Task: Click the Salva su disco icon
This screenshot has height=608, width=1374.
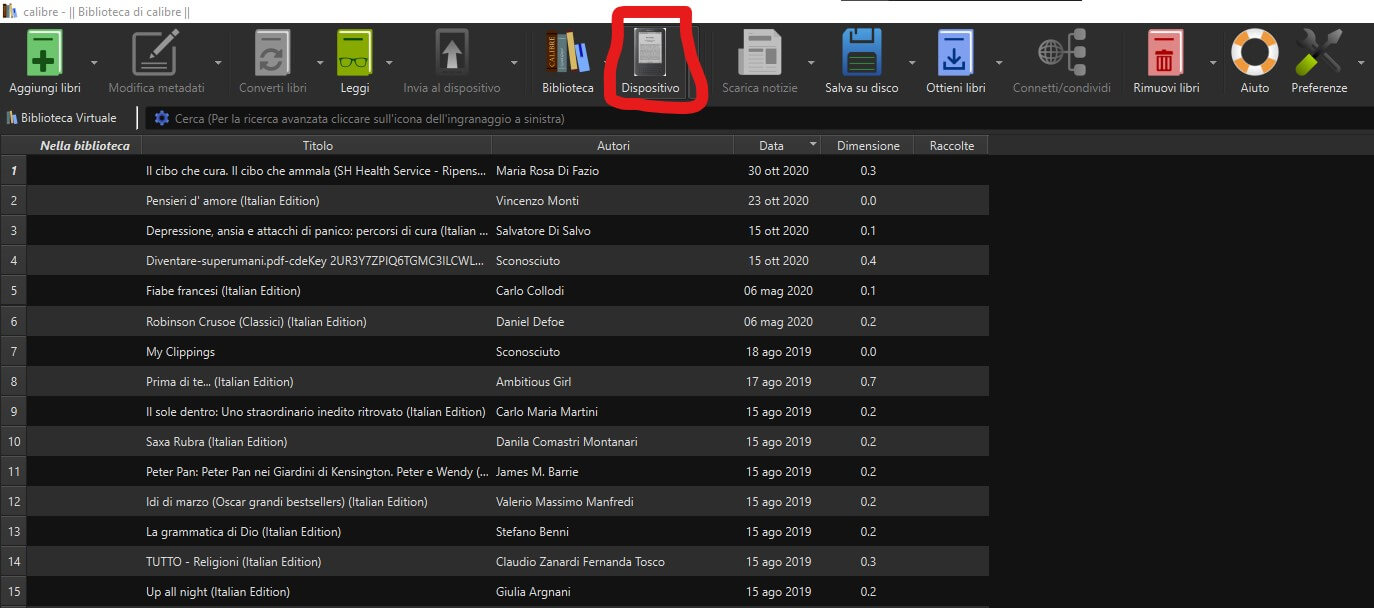Action: [x=861, y=53]
